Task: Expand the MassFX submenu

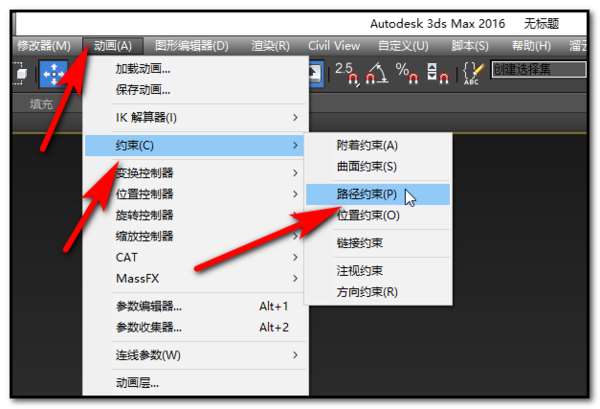Action: (195, 278)
